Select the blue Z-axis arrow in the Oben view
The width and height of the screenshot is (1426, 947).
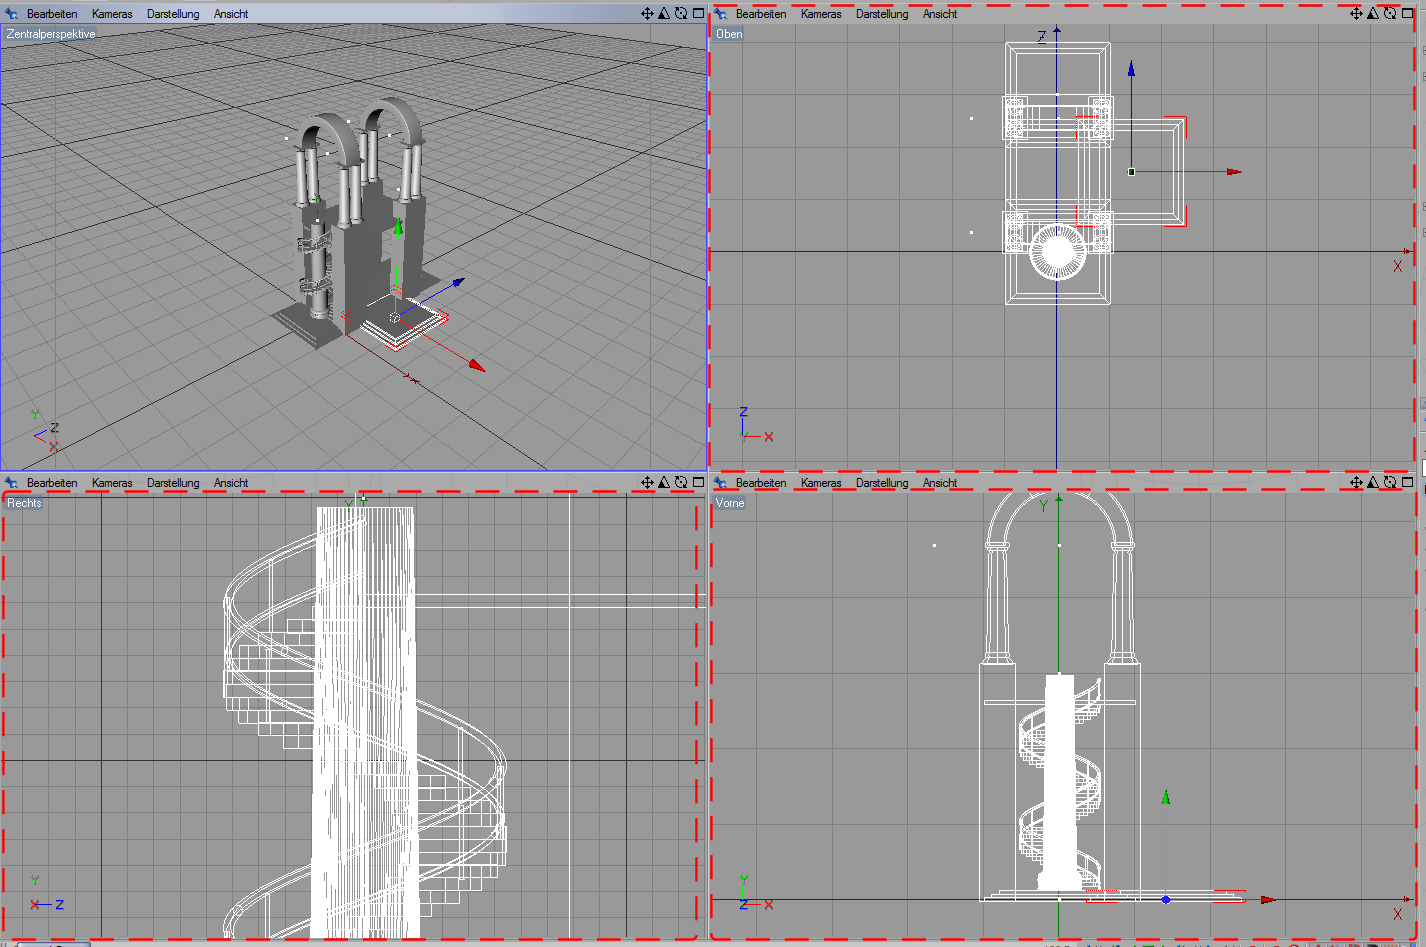pyautogui.click(x=1131, y=68)
